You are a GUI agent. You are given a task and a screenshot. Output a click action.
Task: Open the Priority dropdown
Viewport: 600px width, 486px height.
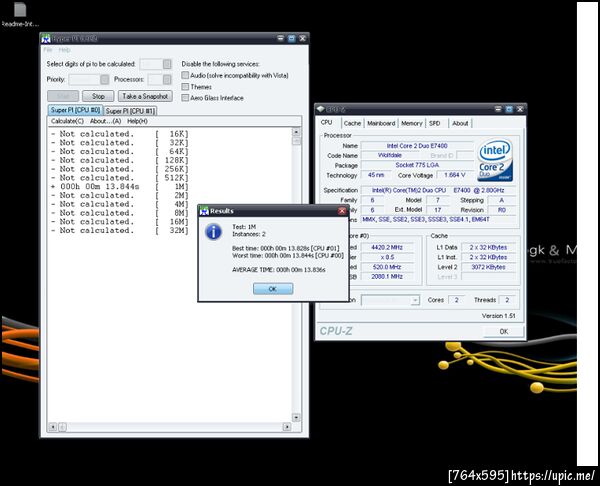104,79
